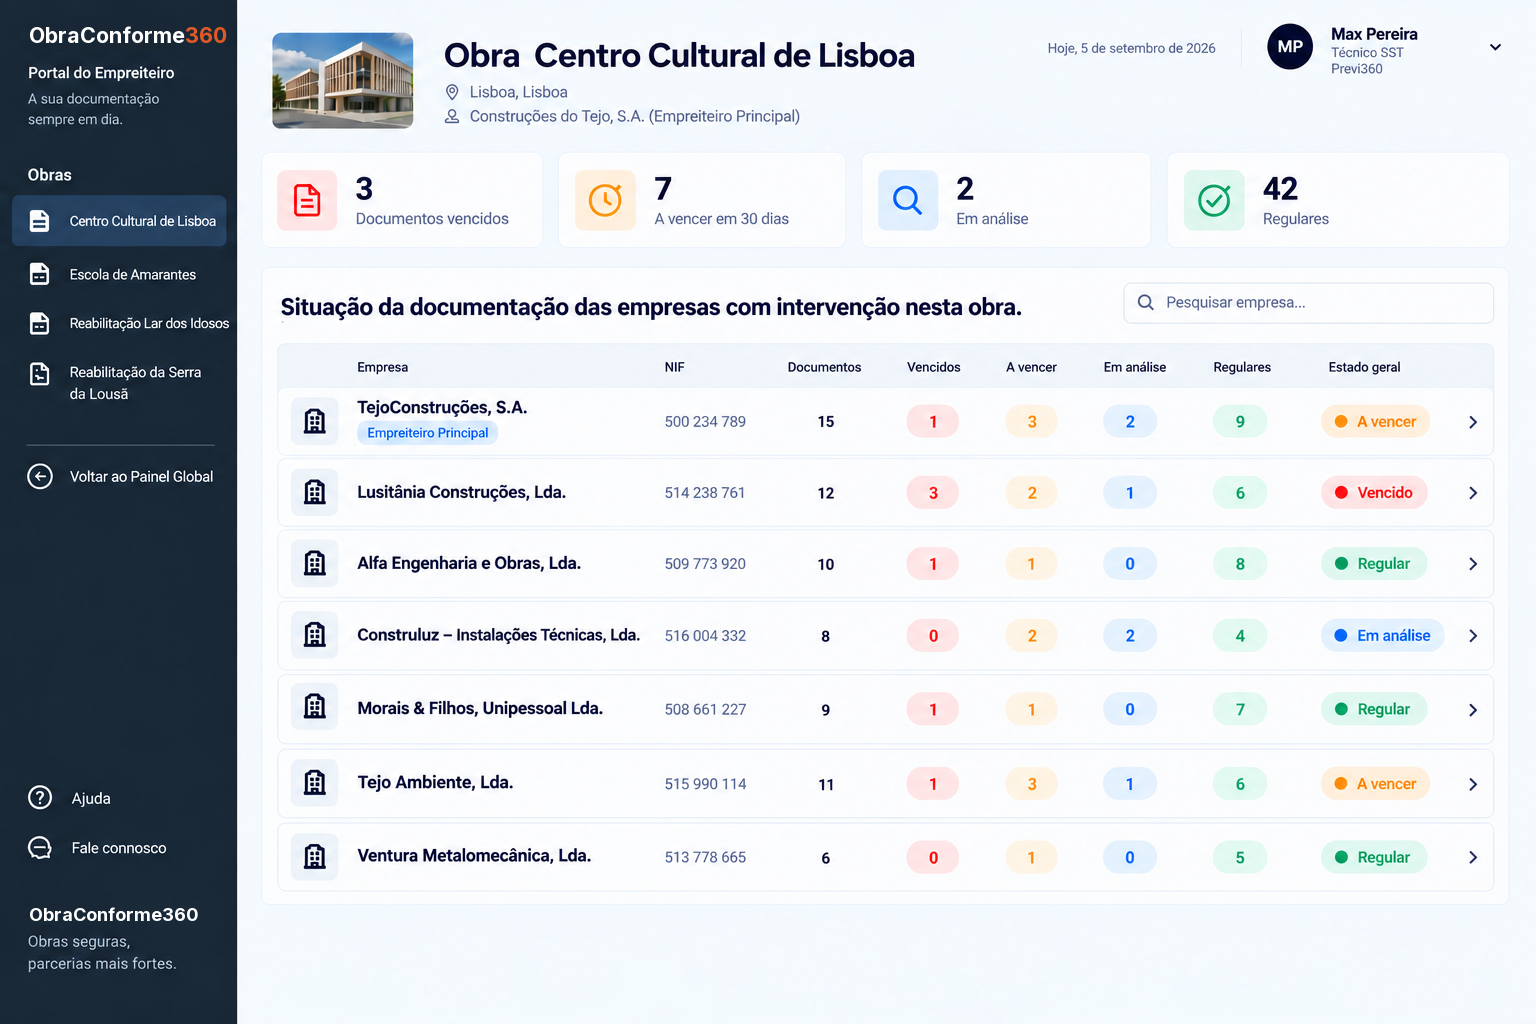1536x1024 pixels.
Task: Click the Documentos vencidos red document icon
Action: (307, 200)
